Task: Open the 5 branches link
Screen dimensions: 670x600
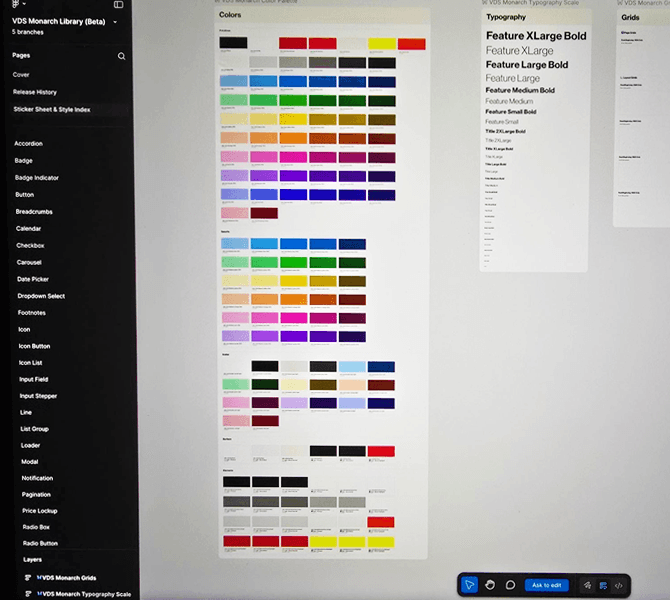Action: [x=28, y=32]
